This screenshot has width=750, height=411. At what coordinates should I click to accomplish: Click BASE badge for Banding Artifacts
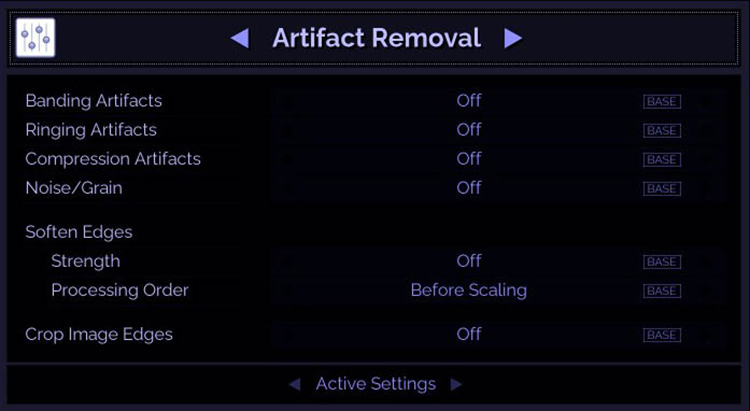coord(661,102)
